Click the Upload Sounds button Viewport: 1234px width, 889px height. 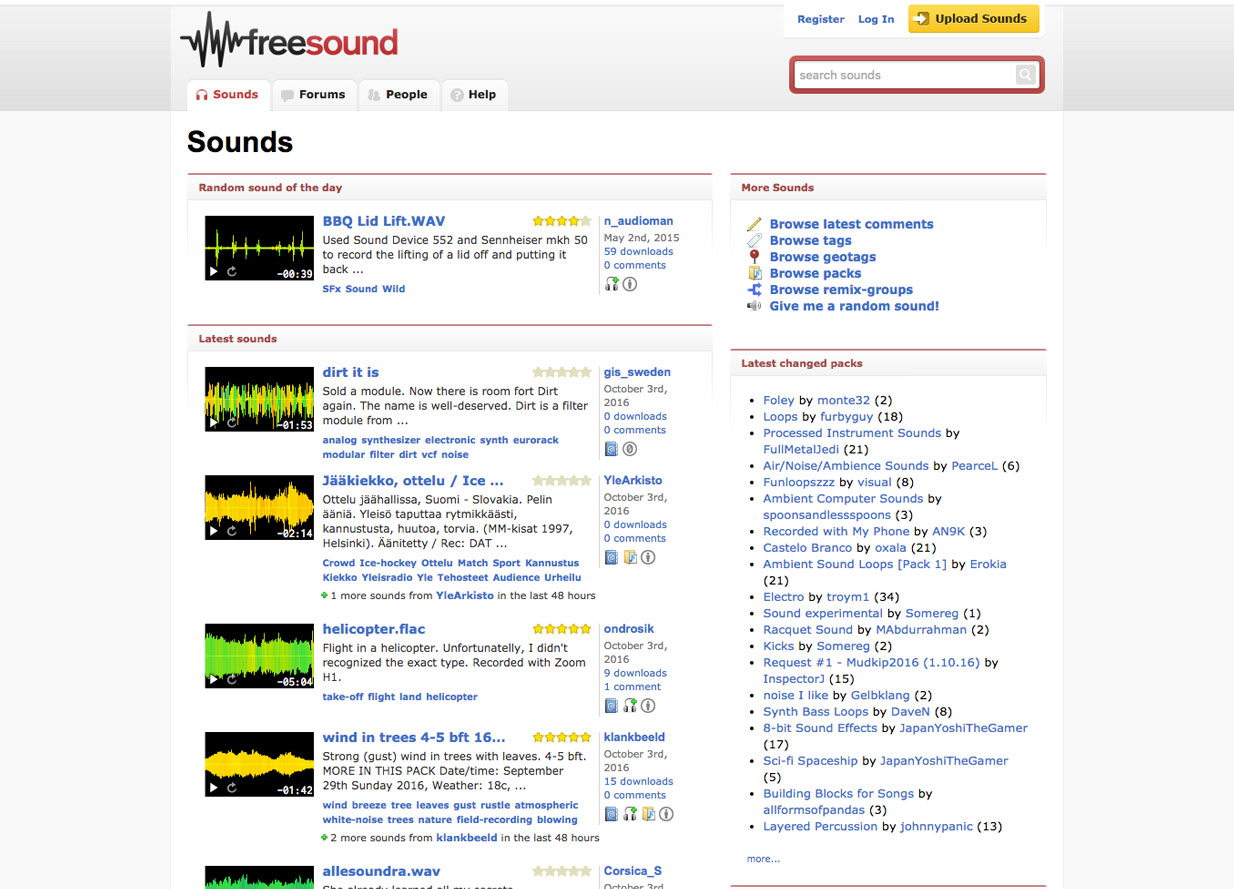(x=973, y=19)
